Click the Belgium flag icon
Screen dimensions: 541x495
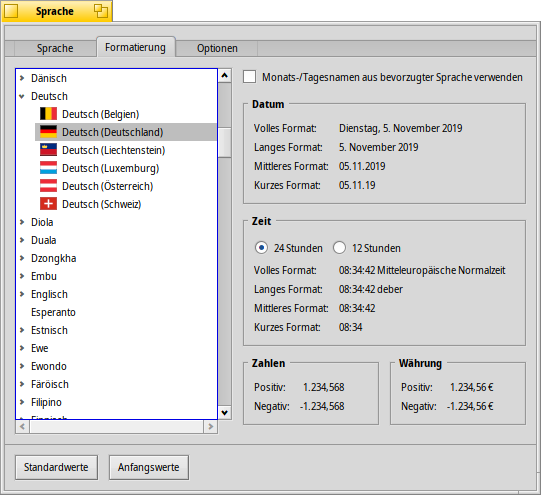pos(48,114)
